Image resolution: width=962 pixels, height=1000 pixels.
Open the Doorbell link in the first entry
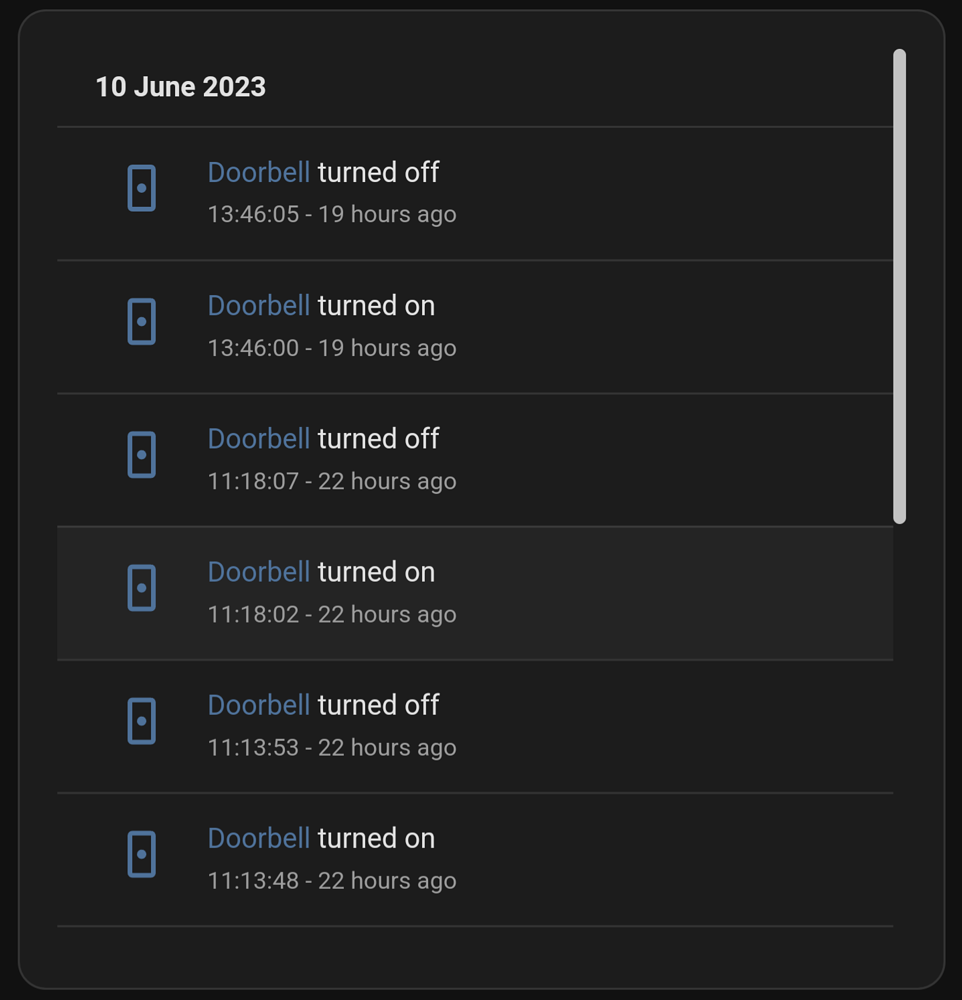click(258, 172)
